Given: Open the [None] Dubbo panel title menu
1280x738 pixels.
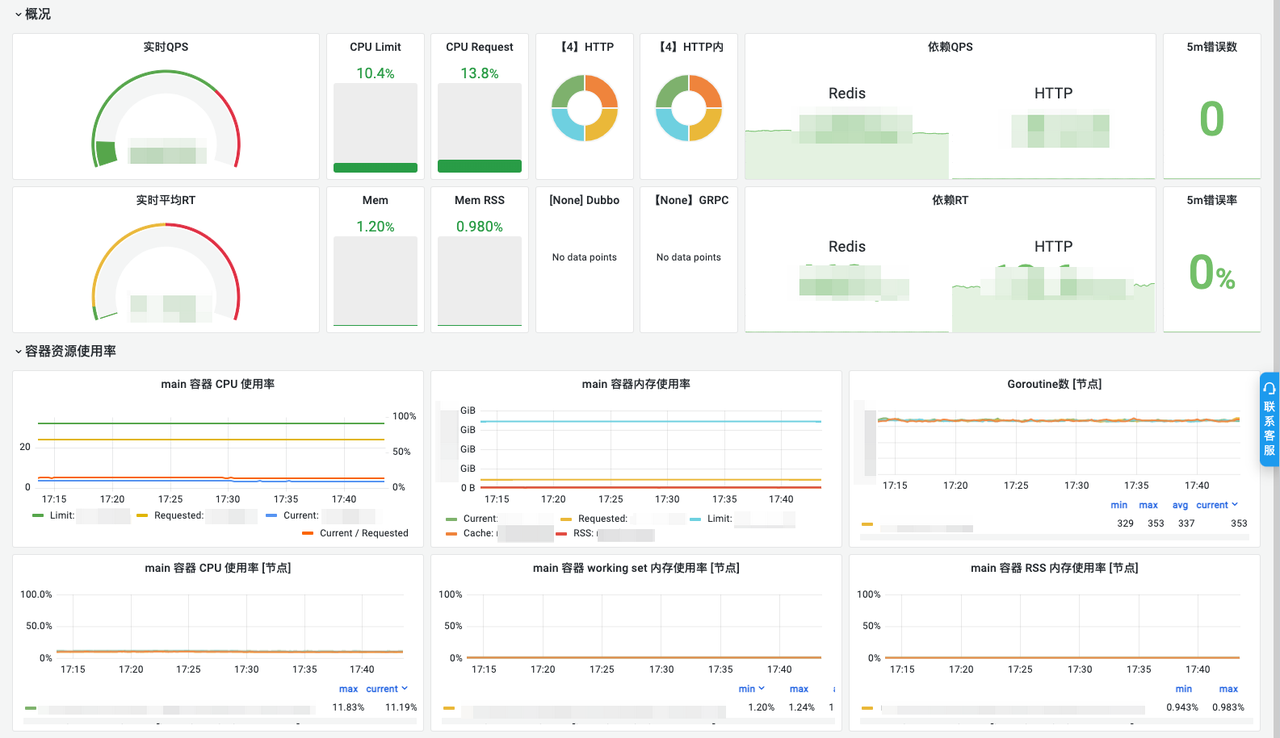Looking at the screenshot, I should click(x=584, y=200).
